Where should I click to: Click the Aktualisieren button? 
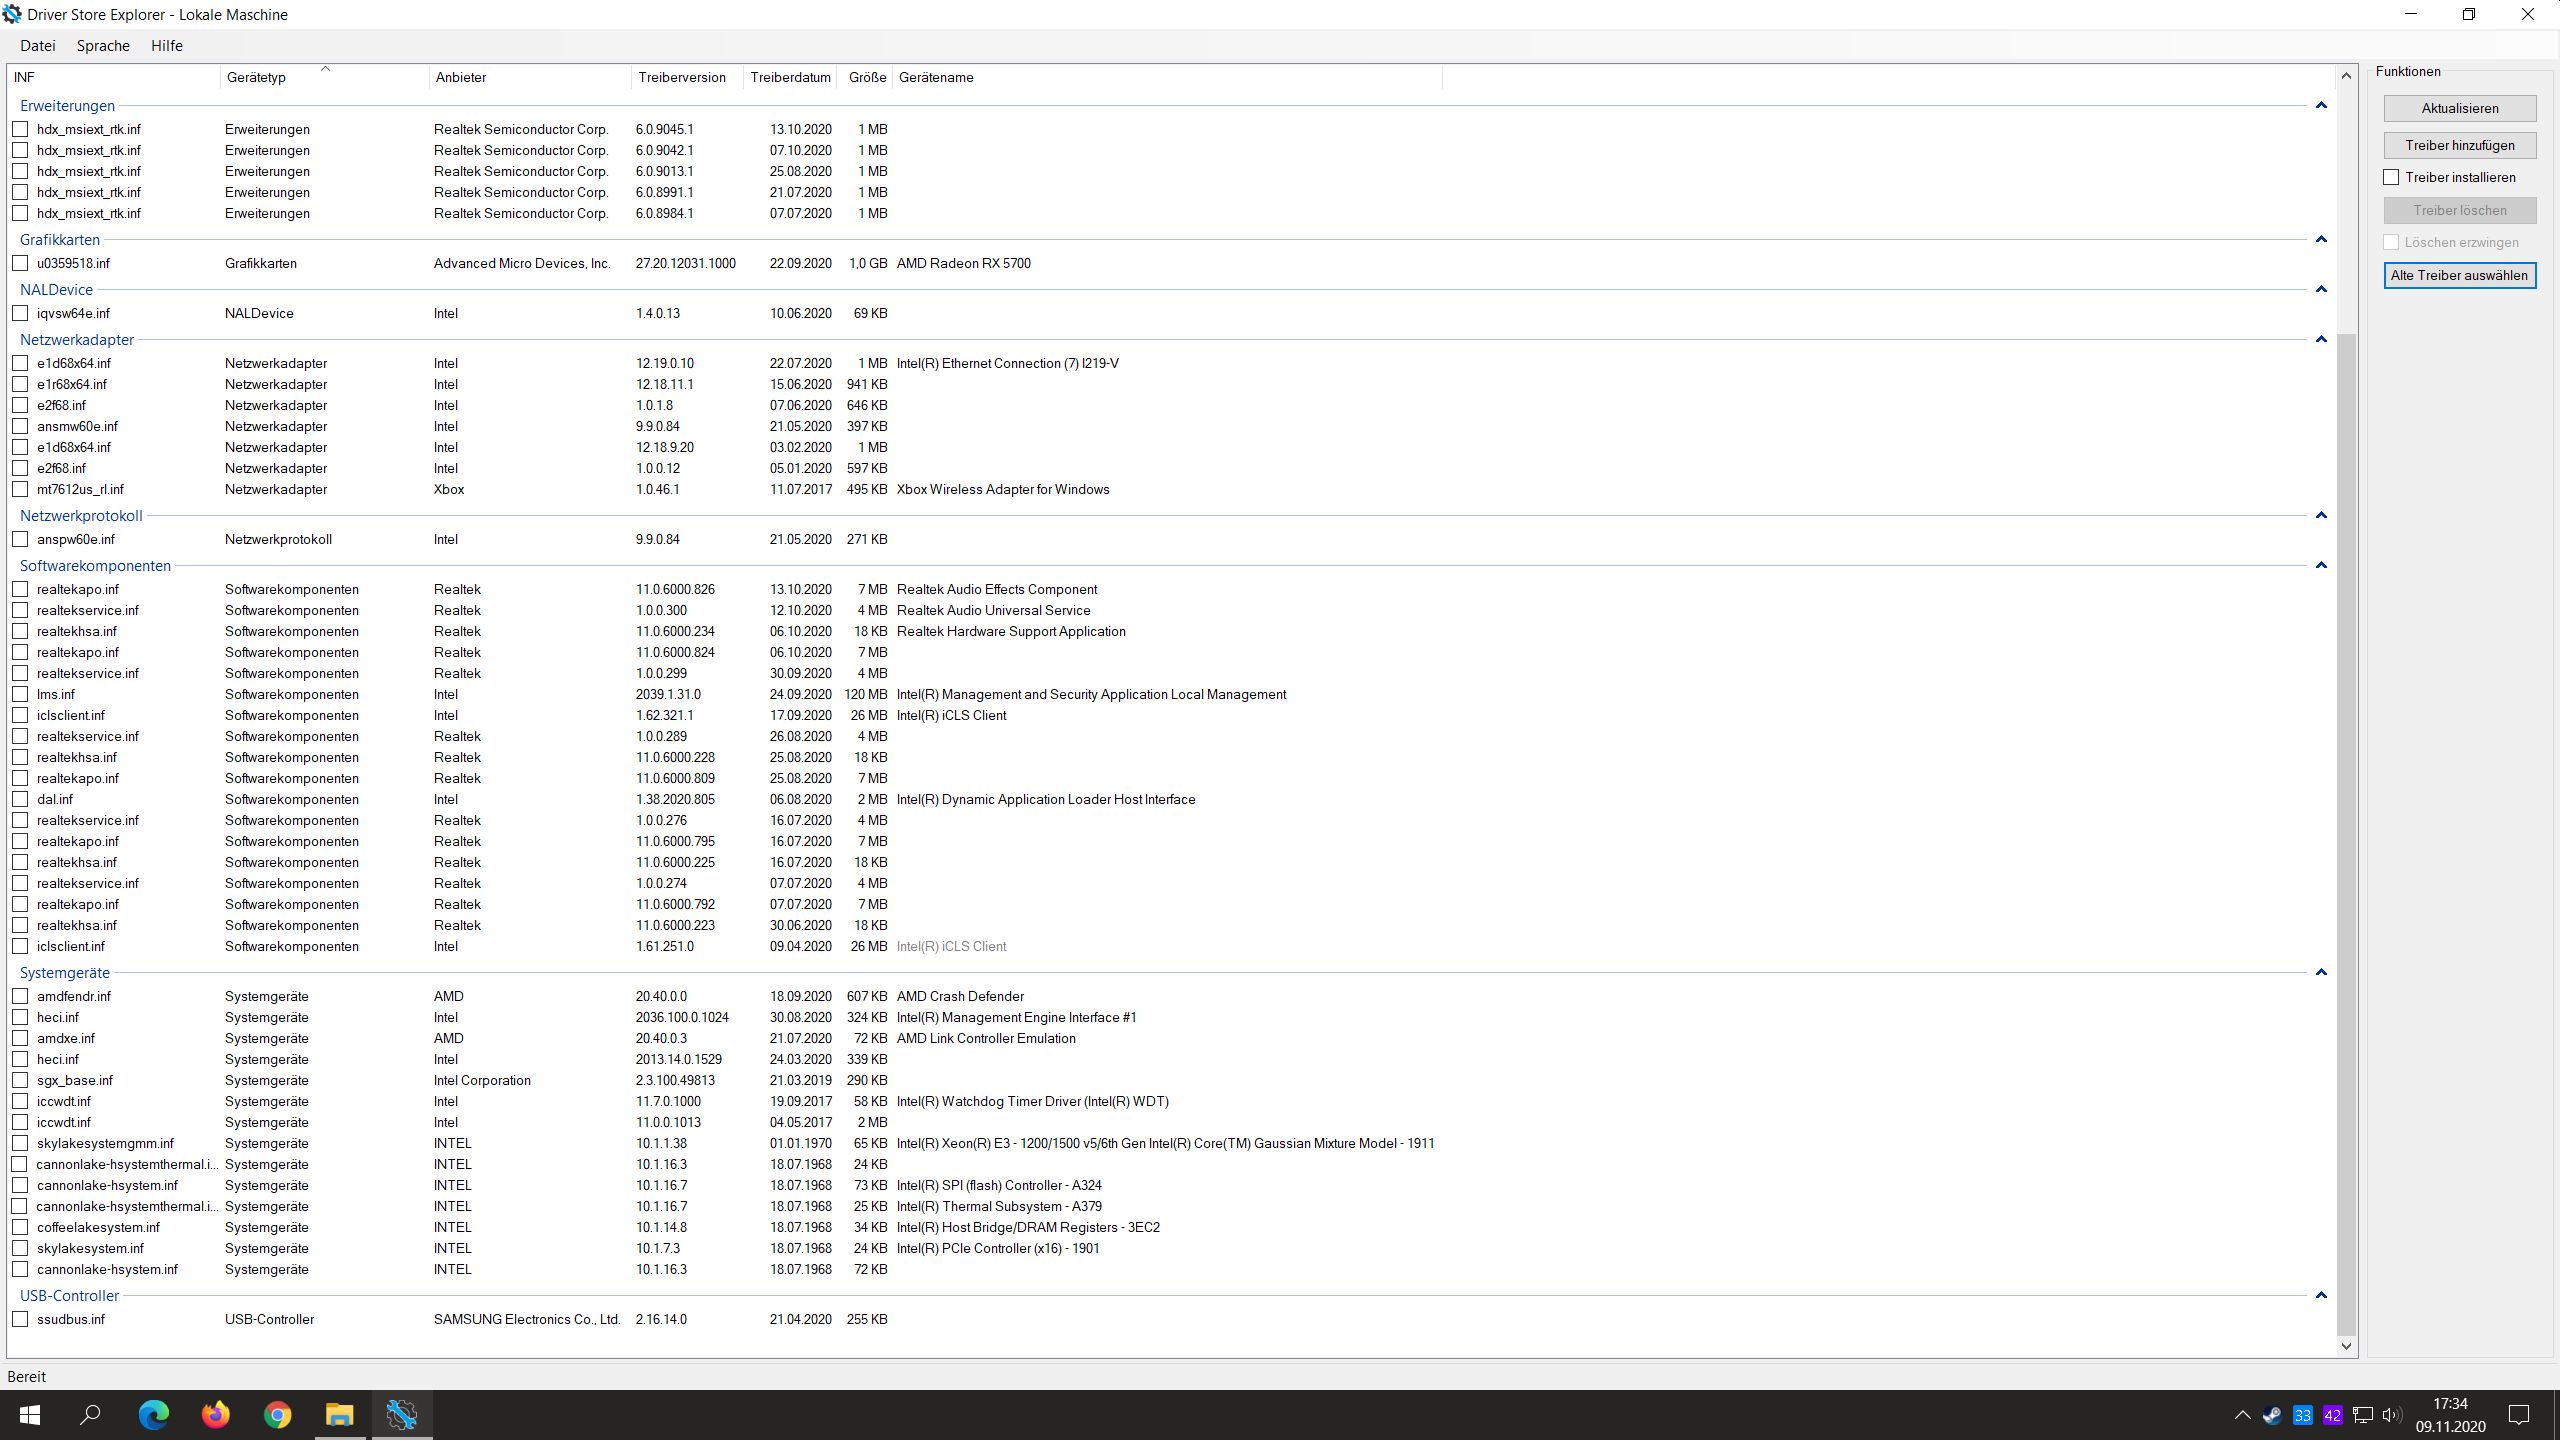pos(2460,108)
